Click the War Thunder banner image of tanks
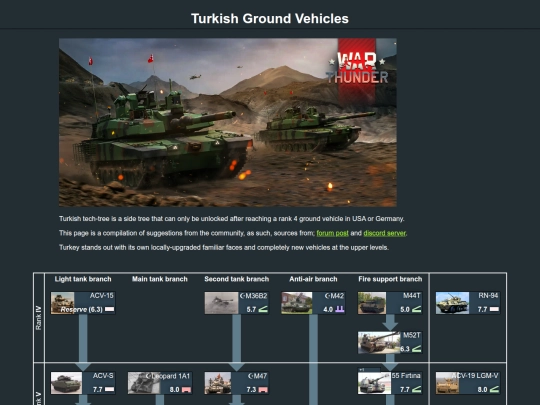The image size is (540, 405). [228, 122]
